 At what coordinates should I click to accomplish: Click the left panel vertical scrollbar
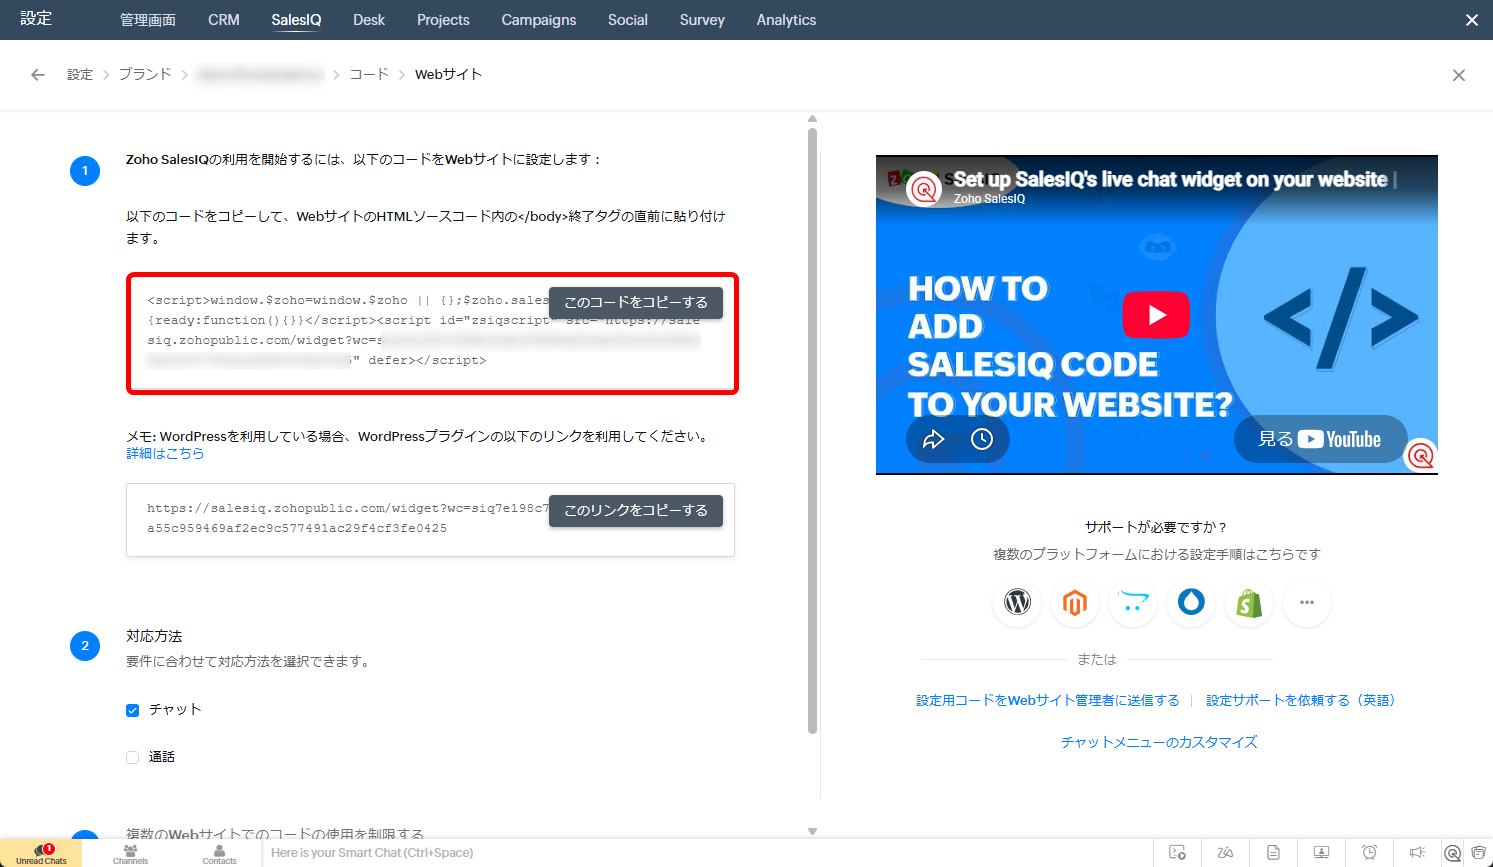coord(812,430)
